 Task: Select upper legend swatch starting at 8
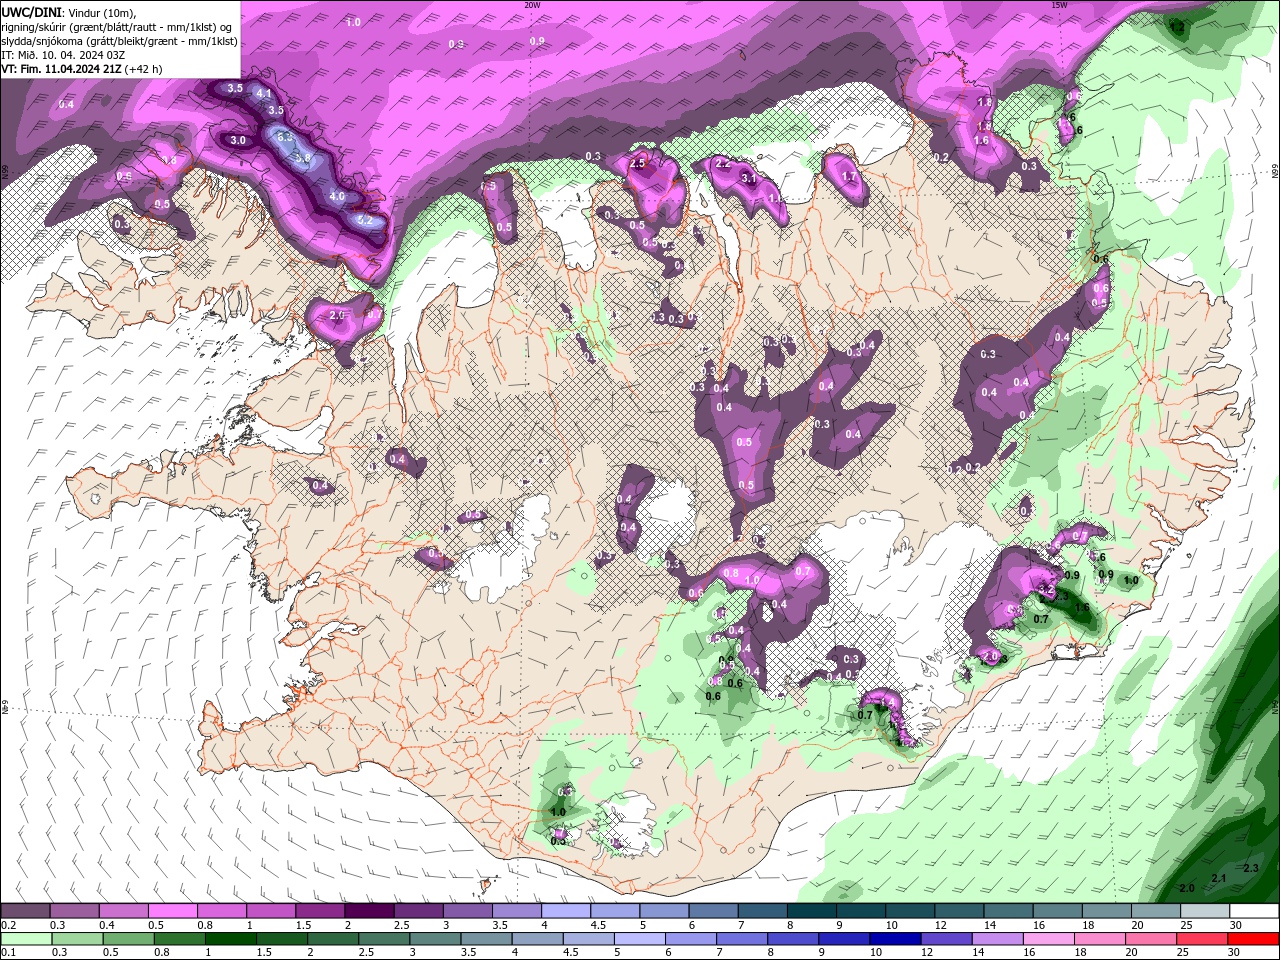[x=812, y=911]
